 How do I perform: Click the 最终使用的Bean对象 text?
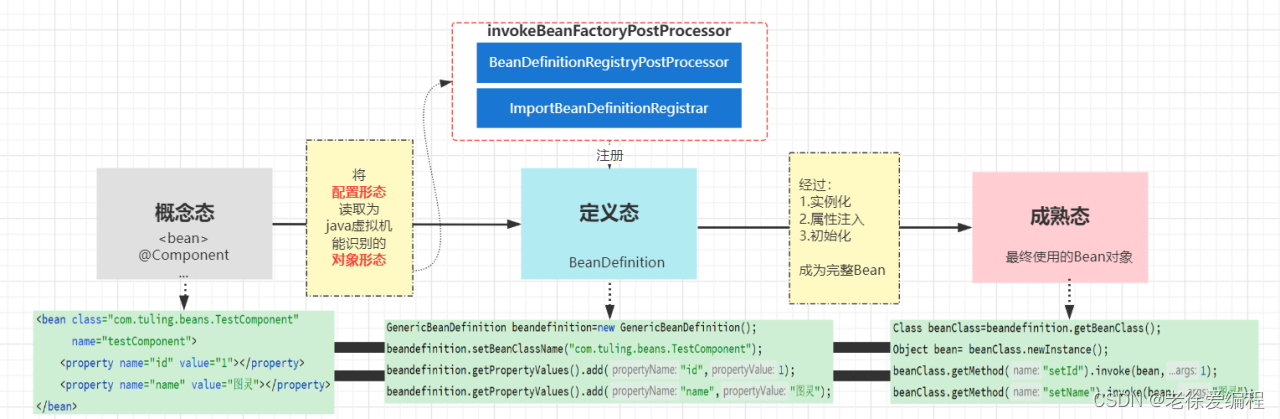(x=1069, y=257)
